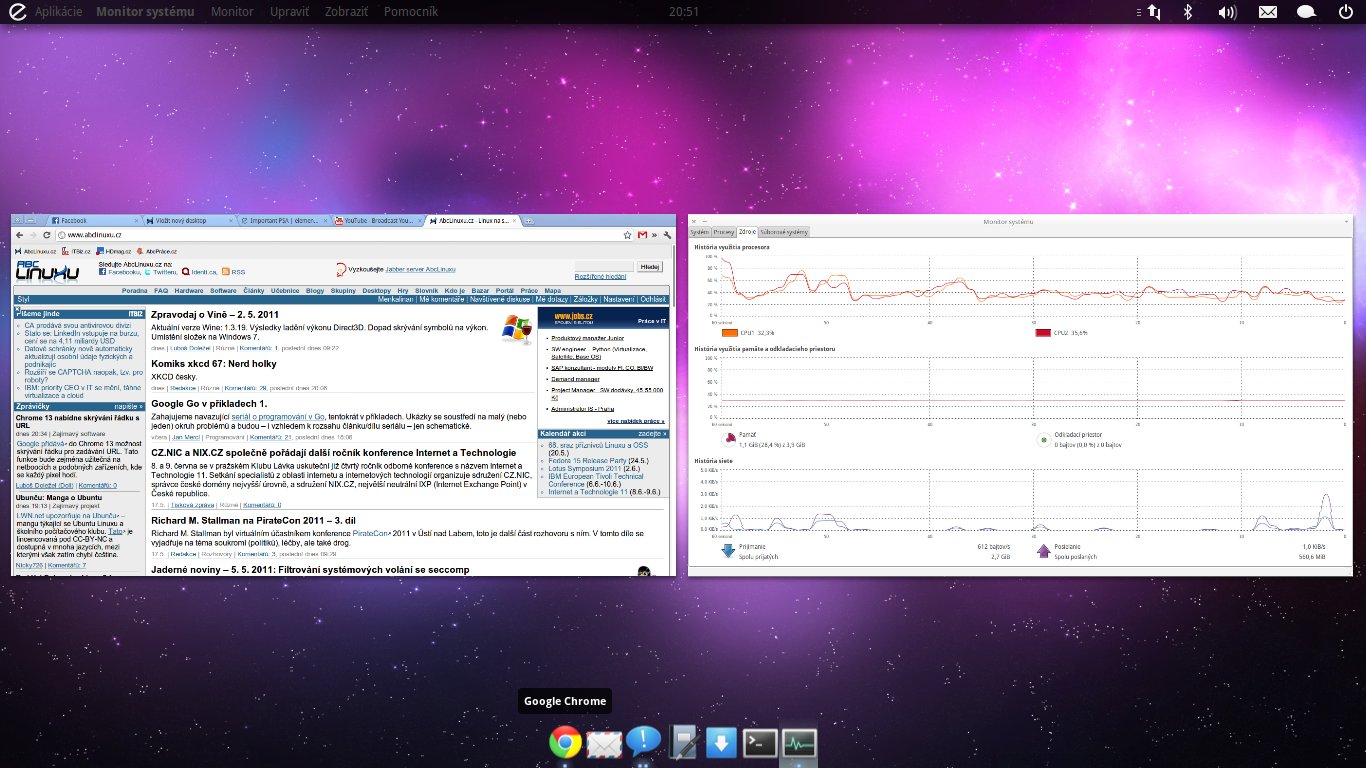Click the Odkladací priestor swap pie icon
Viewport: 1366px width, 768px height.
point(1044,438)
